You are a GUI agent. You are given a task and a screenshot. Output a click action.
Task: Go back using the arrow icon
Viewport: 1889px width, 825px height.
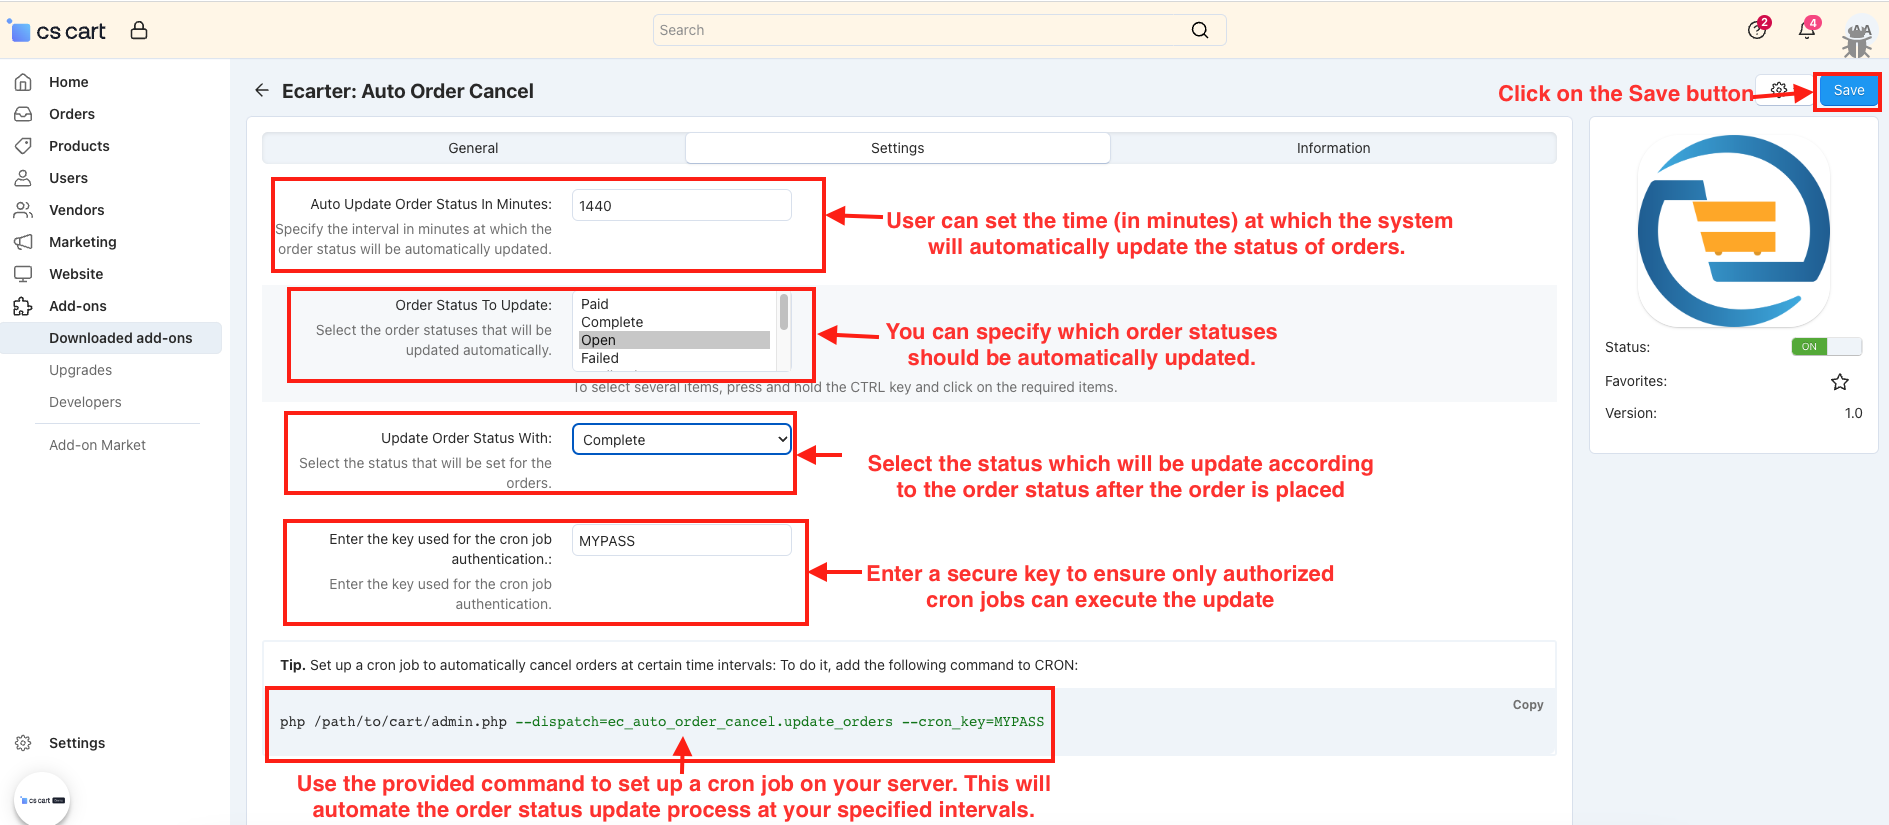pos(262,90)
